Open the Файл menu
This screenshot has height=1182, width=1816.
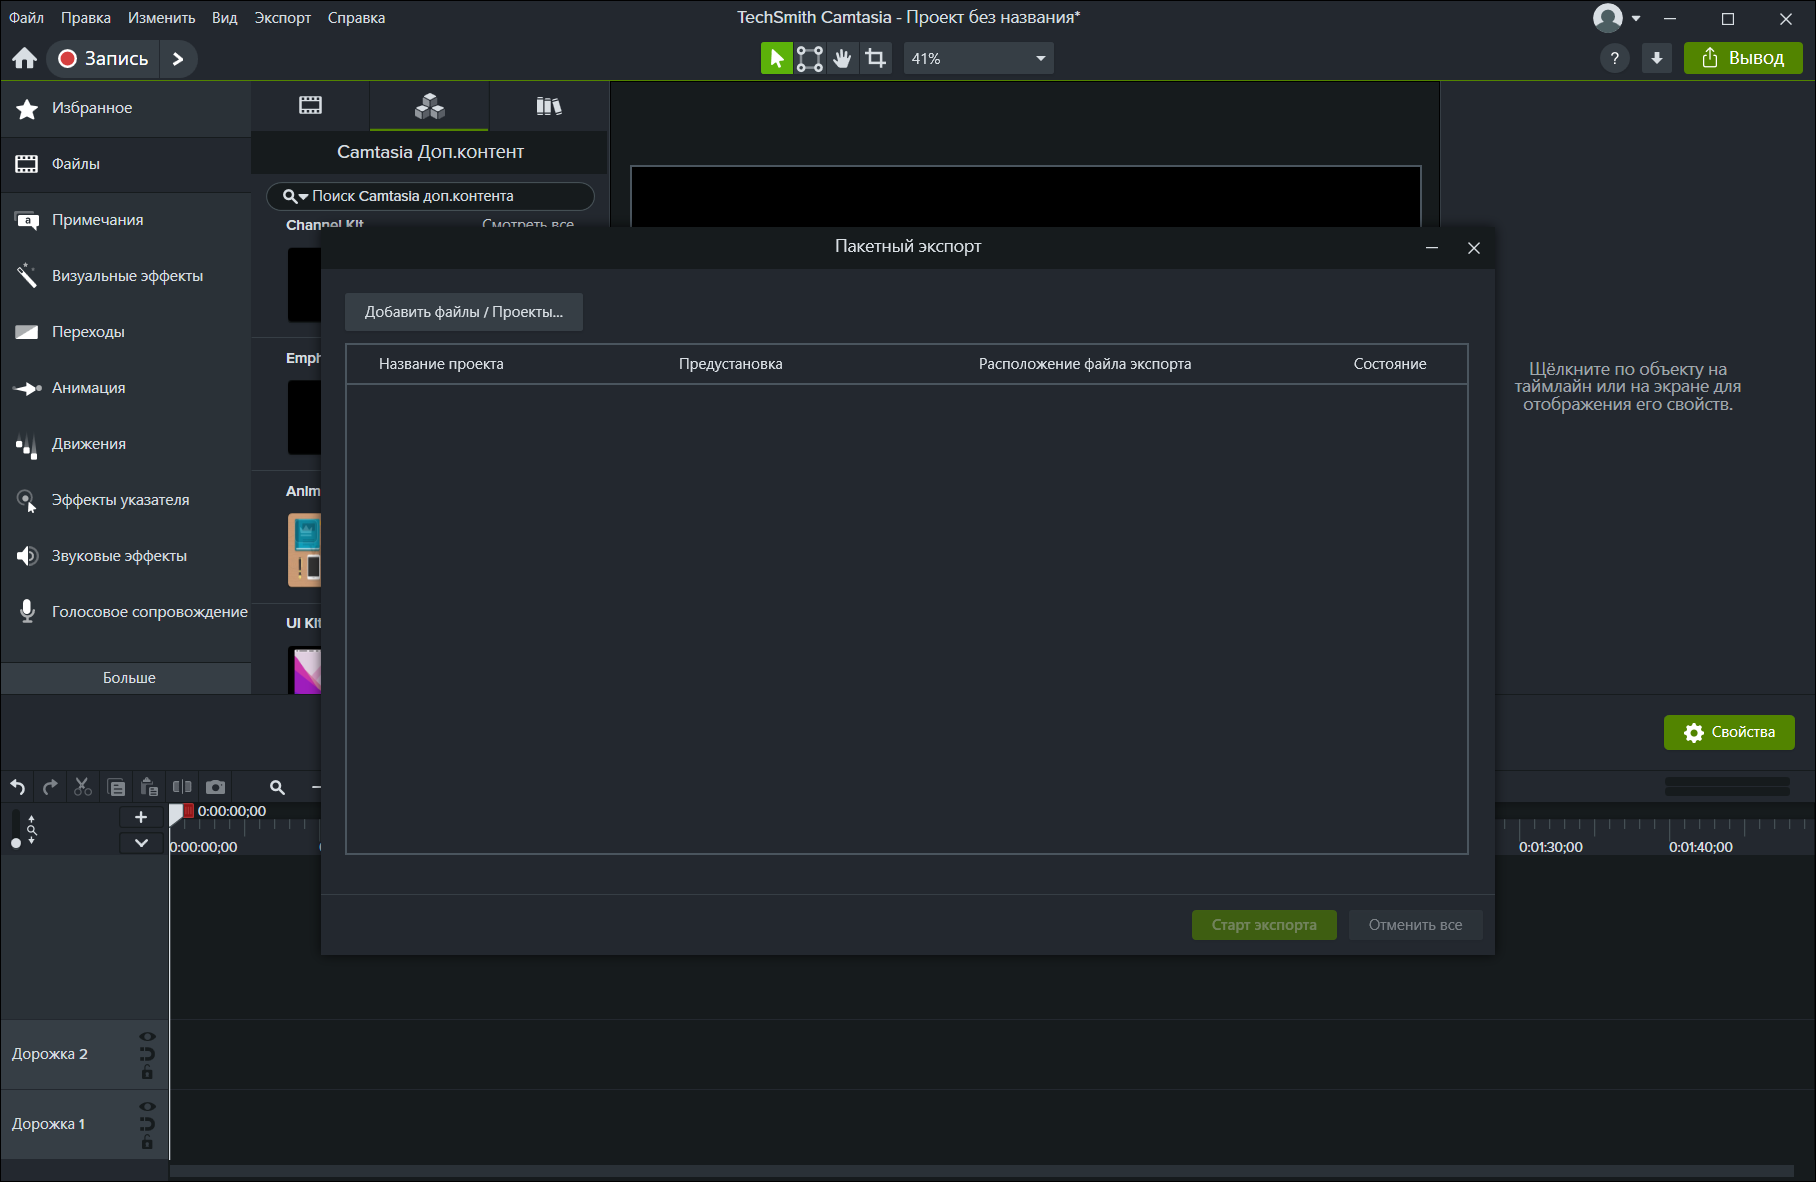coord(27,18)
